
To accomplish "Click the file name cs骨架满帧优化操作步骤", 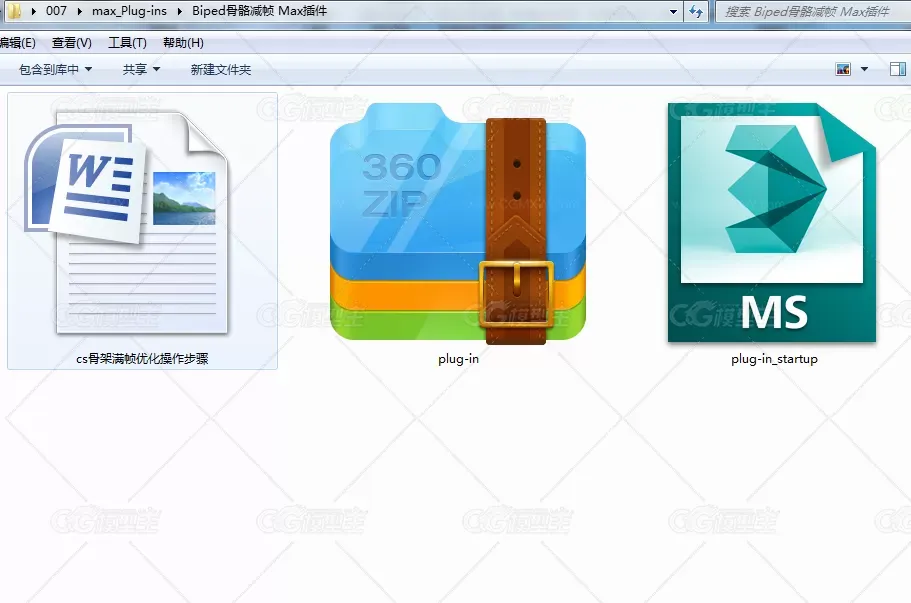I will (142, 358).
